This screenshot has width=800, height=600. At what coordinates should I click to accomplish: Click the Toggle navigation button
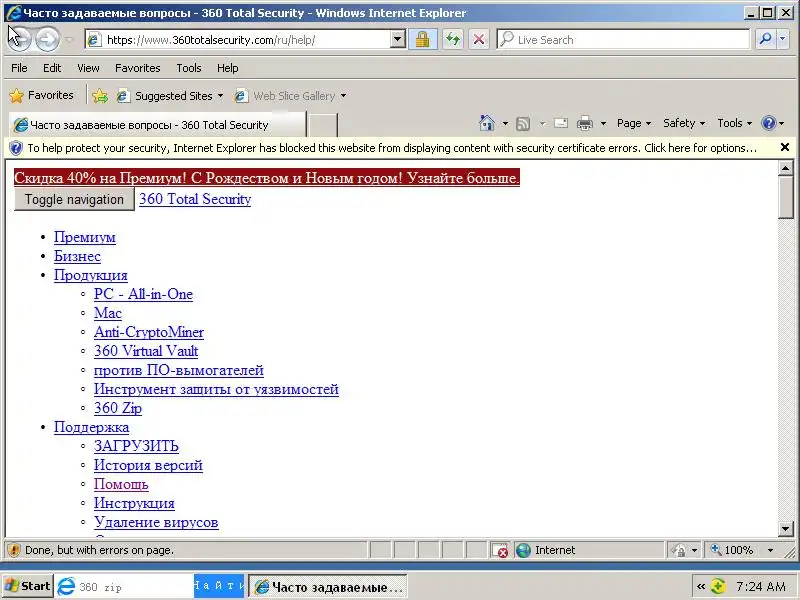point(74,199)
